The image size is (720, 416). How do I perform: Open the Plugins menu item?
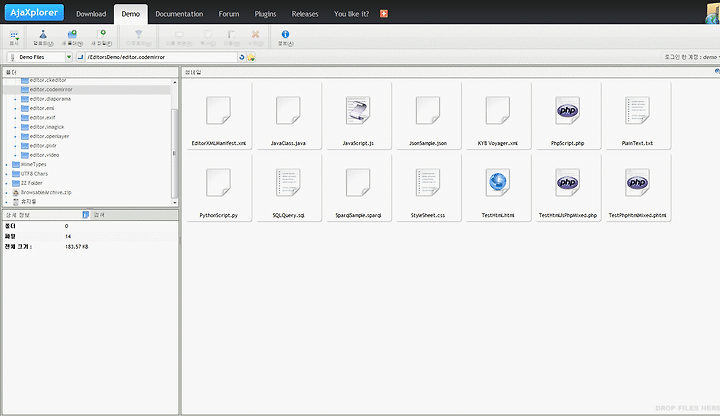(x=265, y=14)
